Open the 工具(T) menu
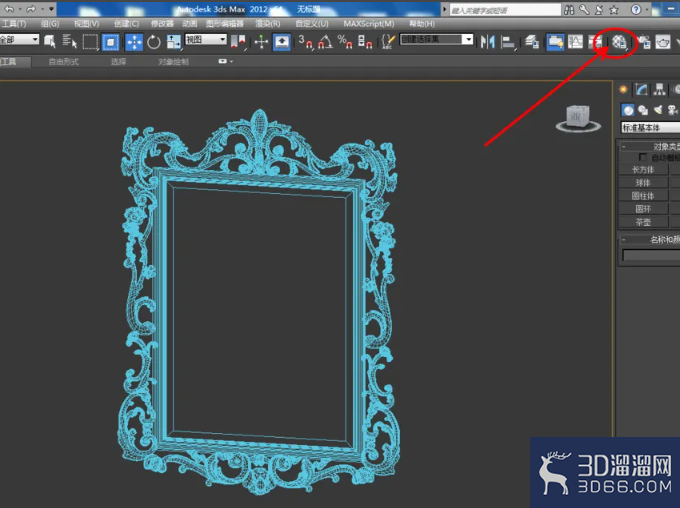Image resolution: width=680 pixels, height=508 pixels. pos(14,24)
